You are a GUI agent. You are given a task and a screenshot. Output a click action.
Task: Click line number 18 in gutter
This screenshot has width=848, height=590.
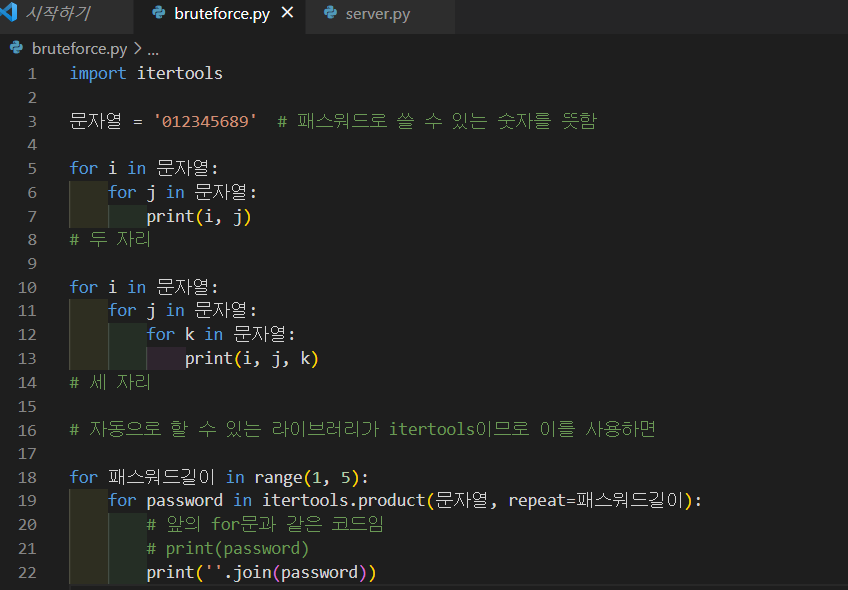point(27,478)
